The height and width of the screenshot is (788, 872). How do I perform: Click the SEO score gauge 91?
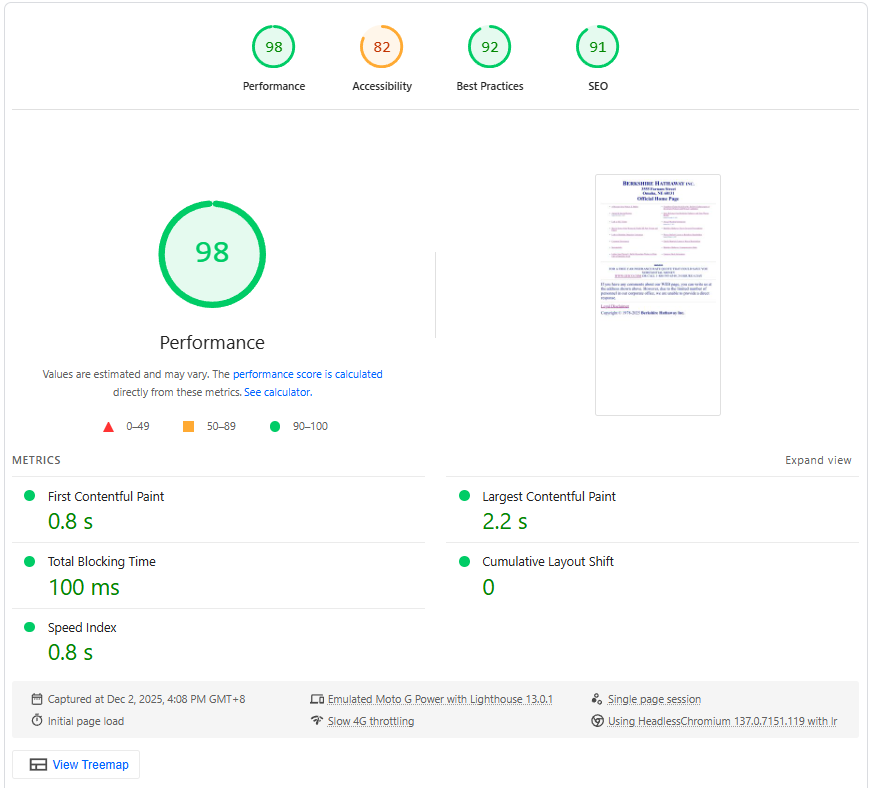coord(598,47)
